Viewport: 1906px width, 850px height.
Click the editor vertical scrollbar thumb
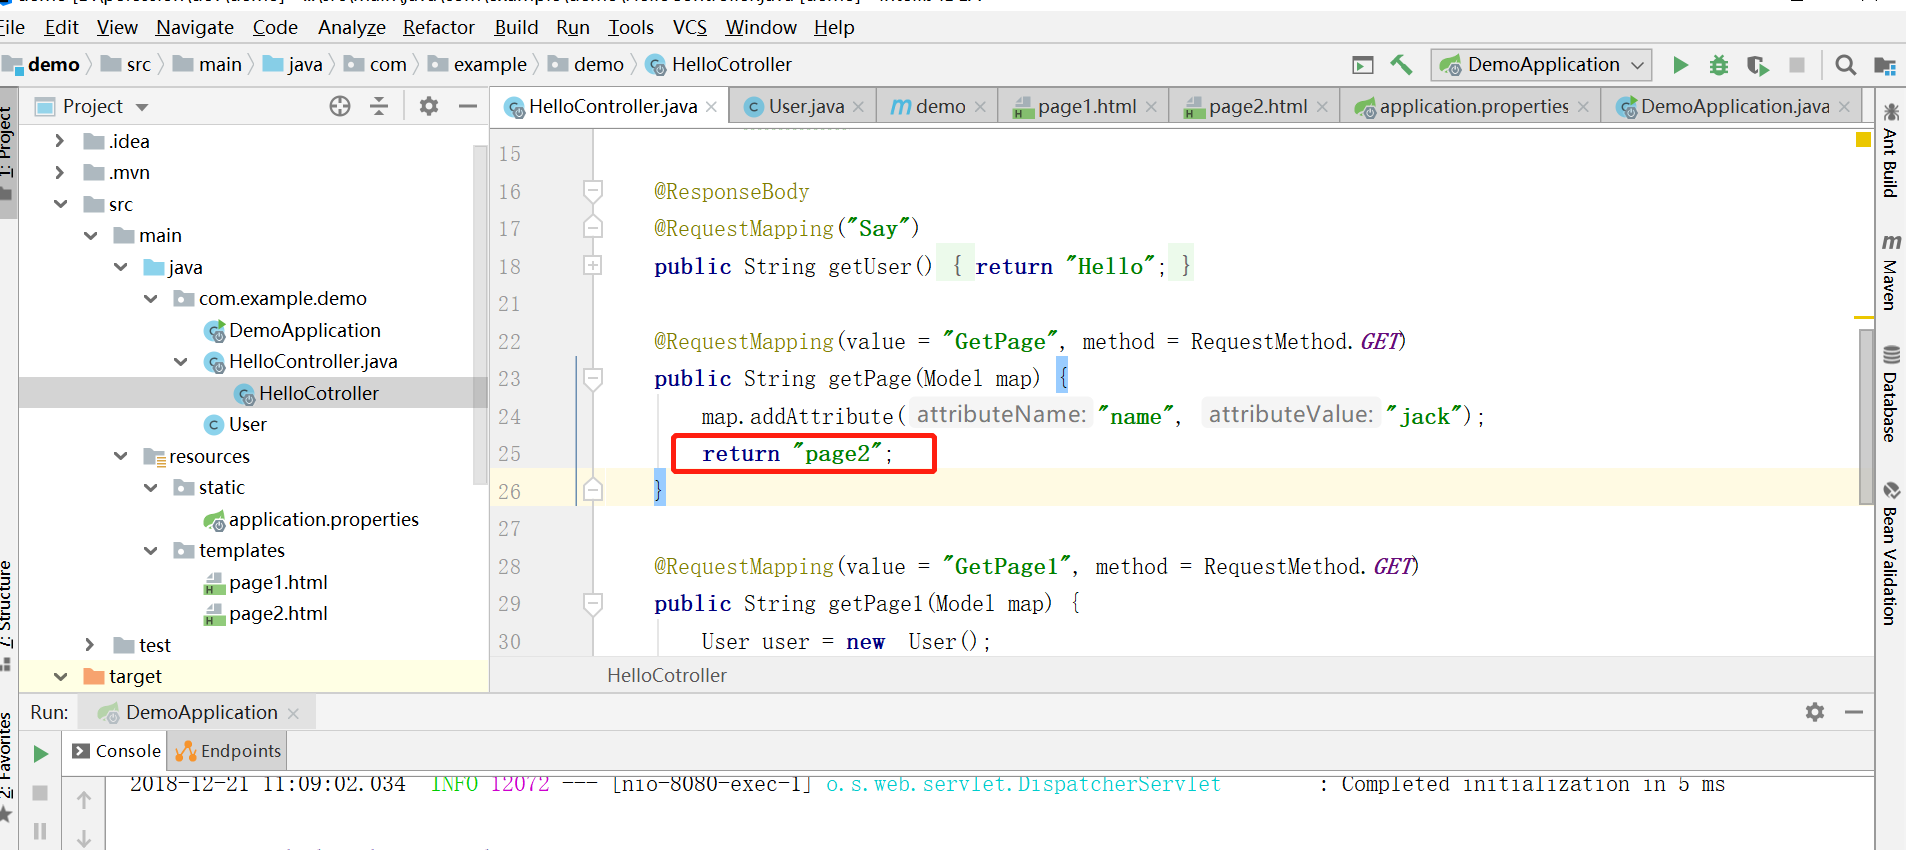tap(1866, 416)
